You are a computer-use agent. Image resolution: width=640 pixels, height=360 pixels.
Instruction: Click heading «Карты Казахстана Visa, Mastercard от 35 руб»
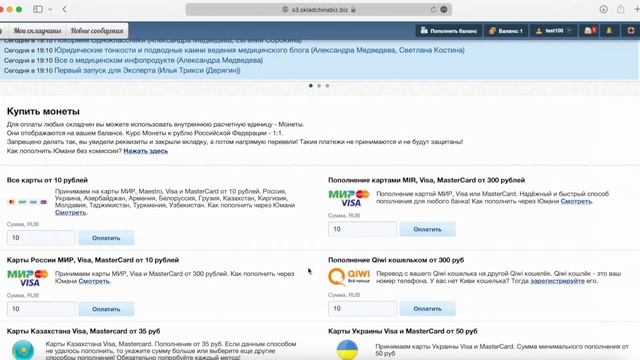[x=83, y=331]
